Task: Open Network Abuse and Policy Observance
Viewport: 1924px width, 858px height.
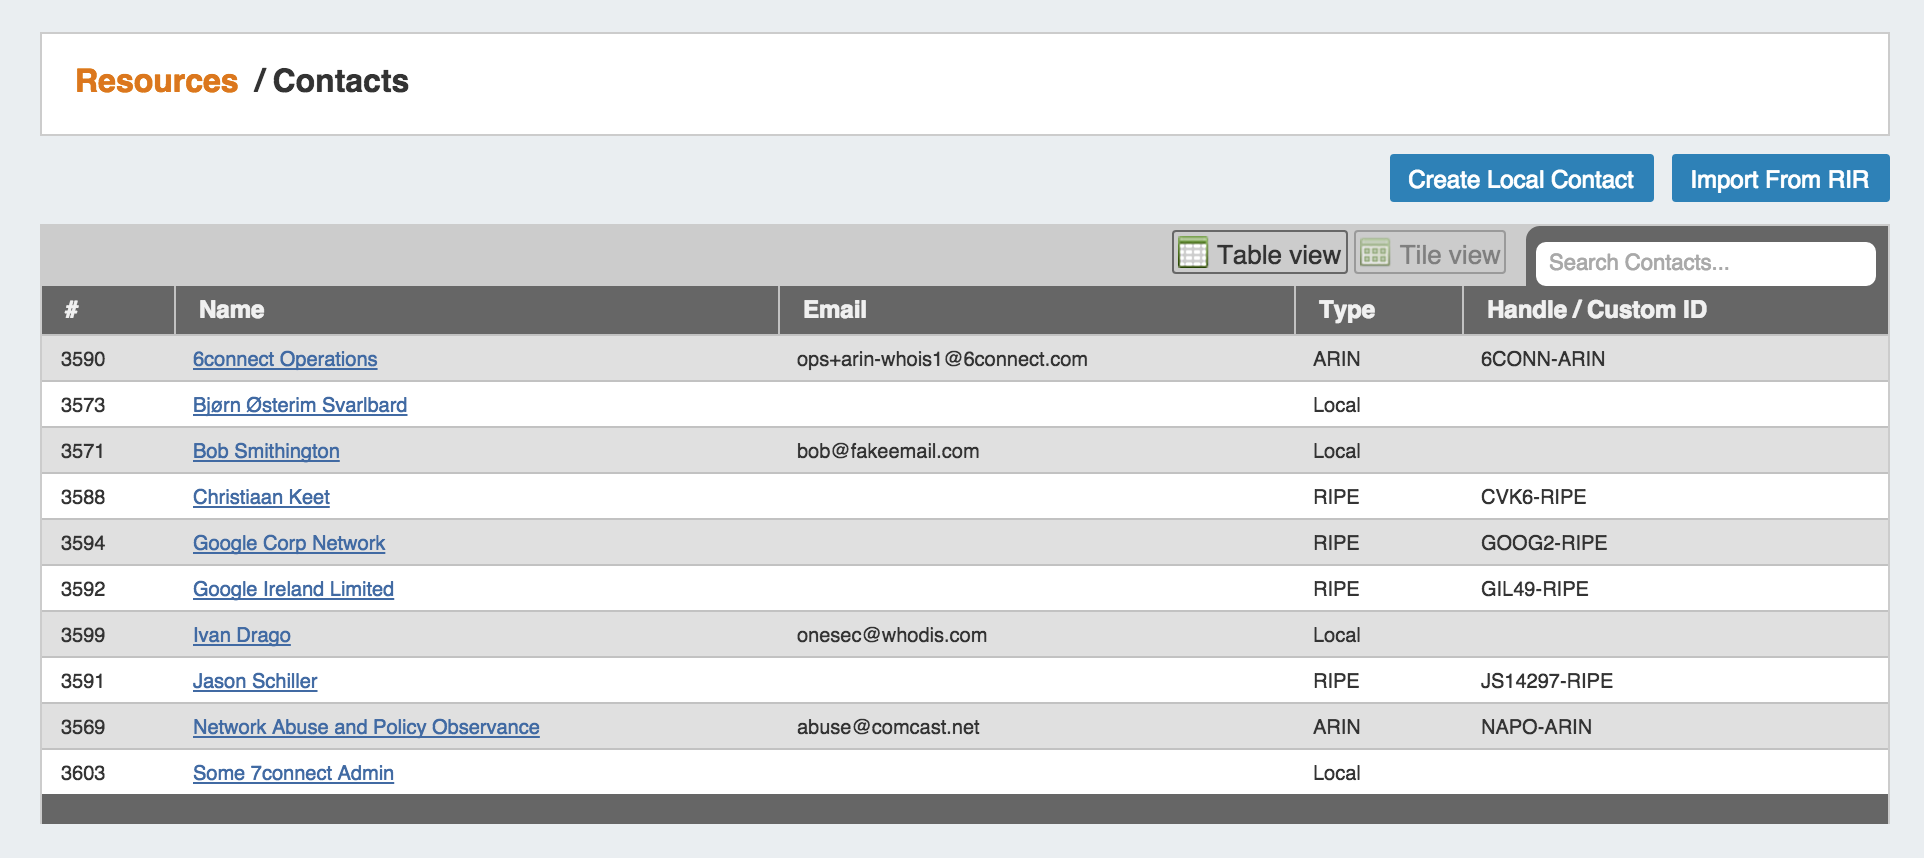Action: pyautogui.click(x=366, y=727)
